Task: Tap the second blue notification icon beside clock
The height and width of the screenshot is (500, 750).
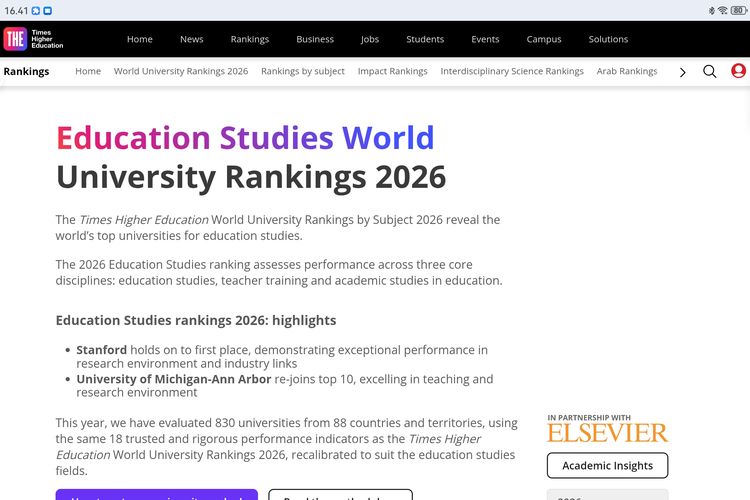Action: click(47, 11)
